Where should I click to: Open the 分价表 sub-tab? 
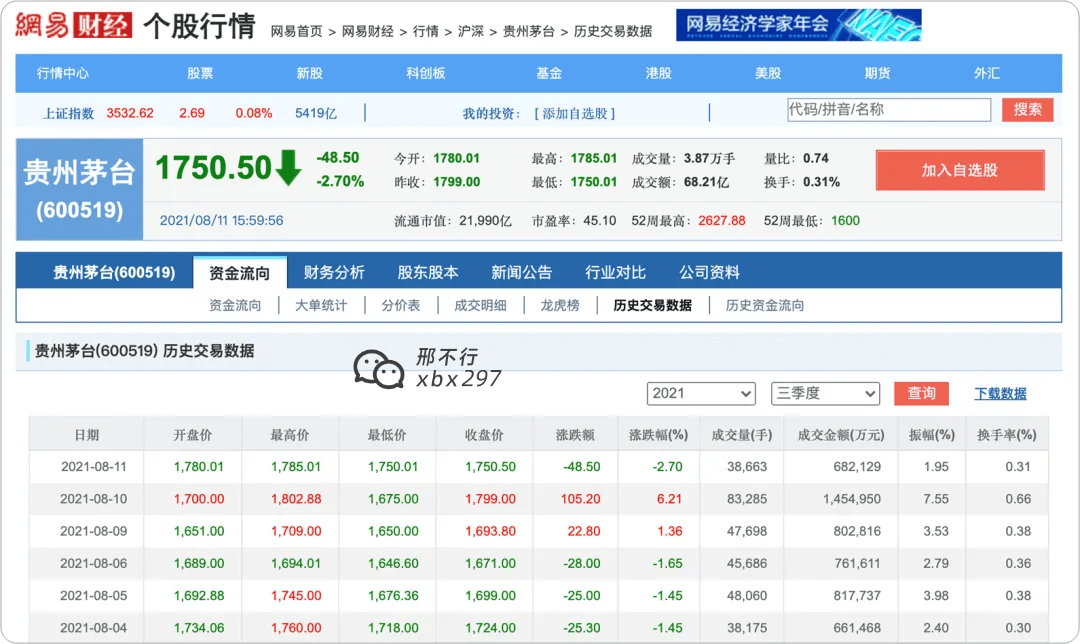coord(401,306)
